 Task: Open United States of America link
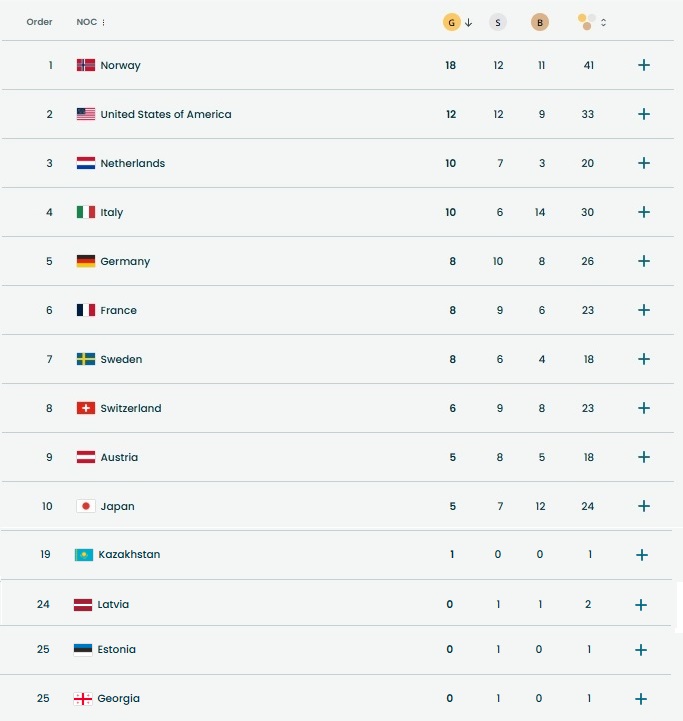tap(165, 114)
